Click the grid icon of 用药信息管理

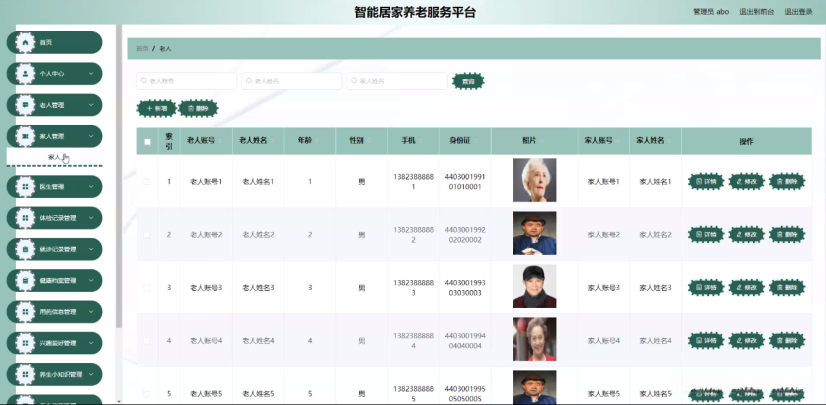[x=25, y=312]
